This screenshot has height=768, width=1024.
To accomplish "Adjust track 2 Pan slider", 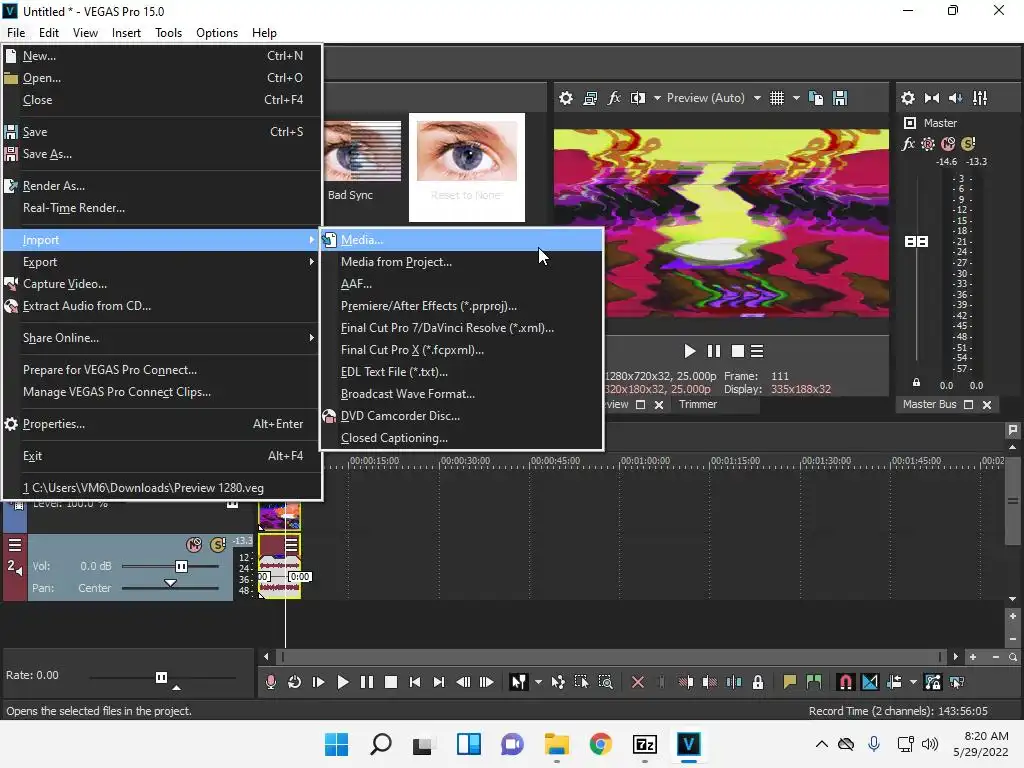I will [x=170, y=583].
